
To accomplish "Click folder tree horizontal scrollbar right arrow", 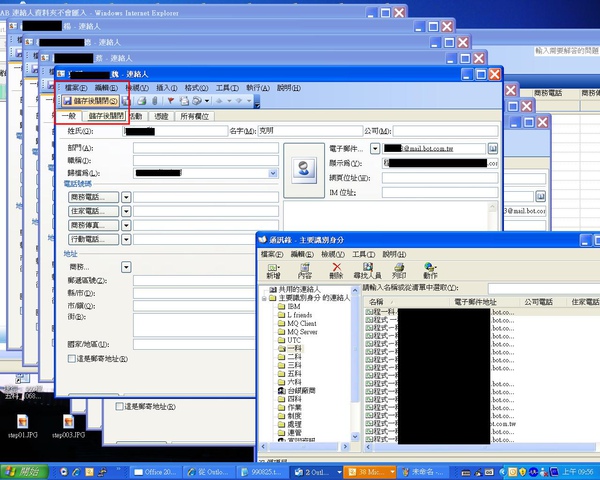I will 345,446.
